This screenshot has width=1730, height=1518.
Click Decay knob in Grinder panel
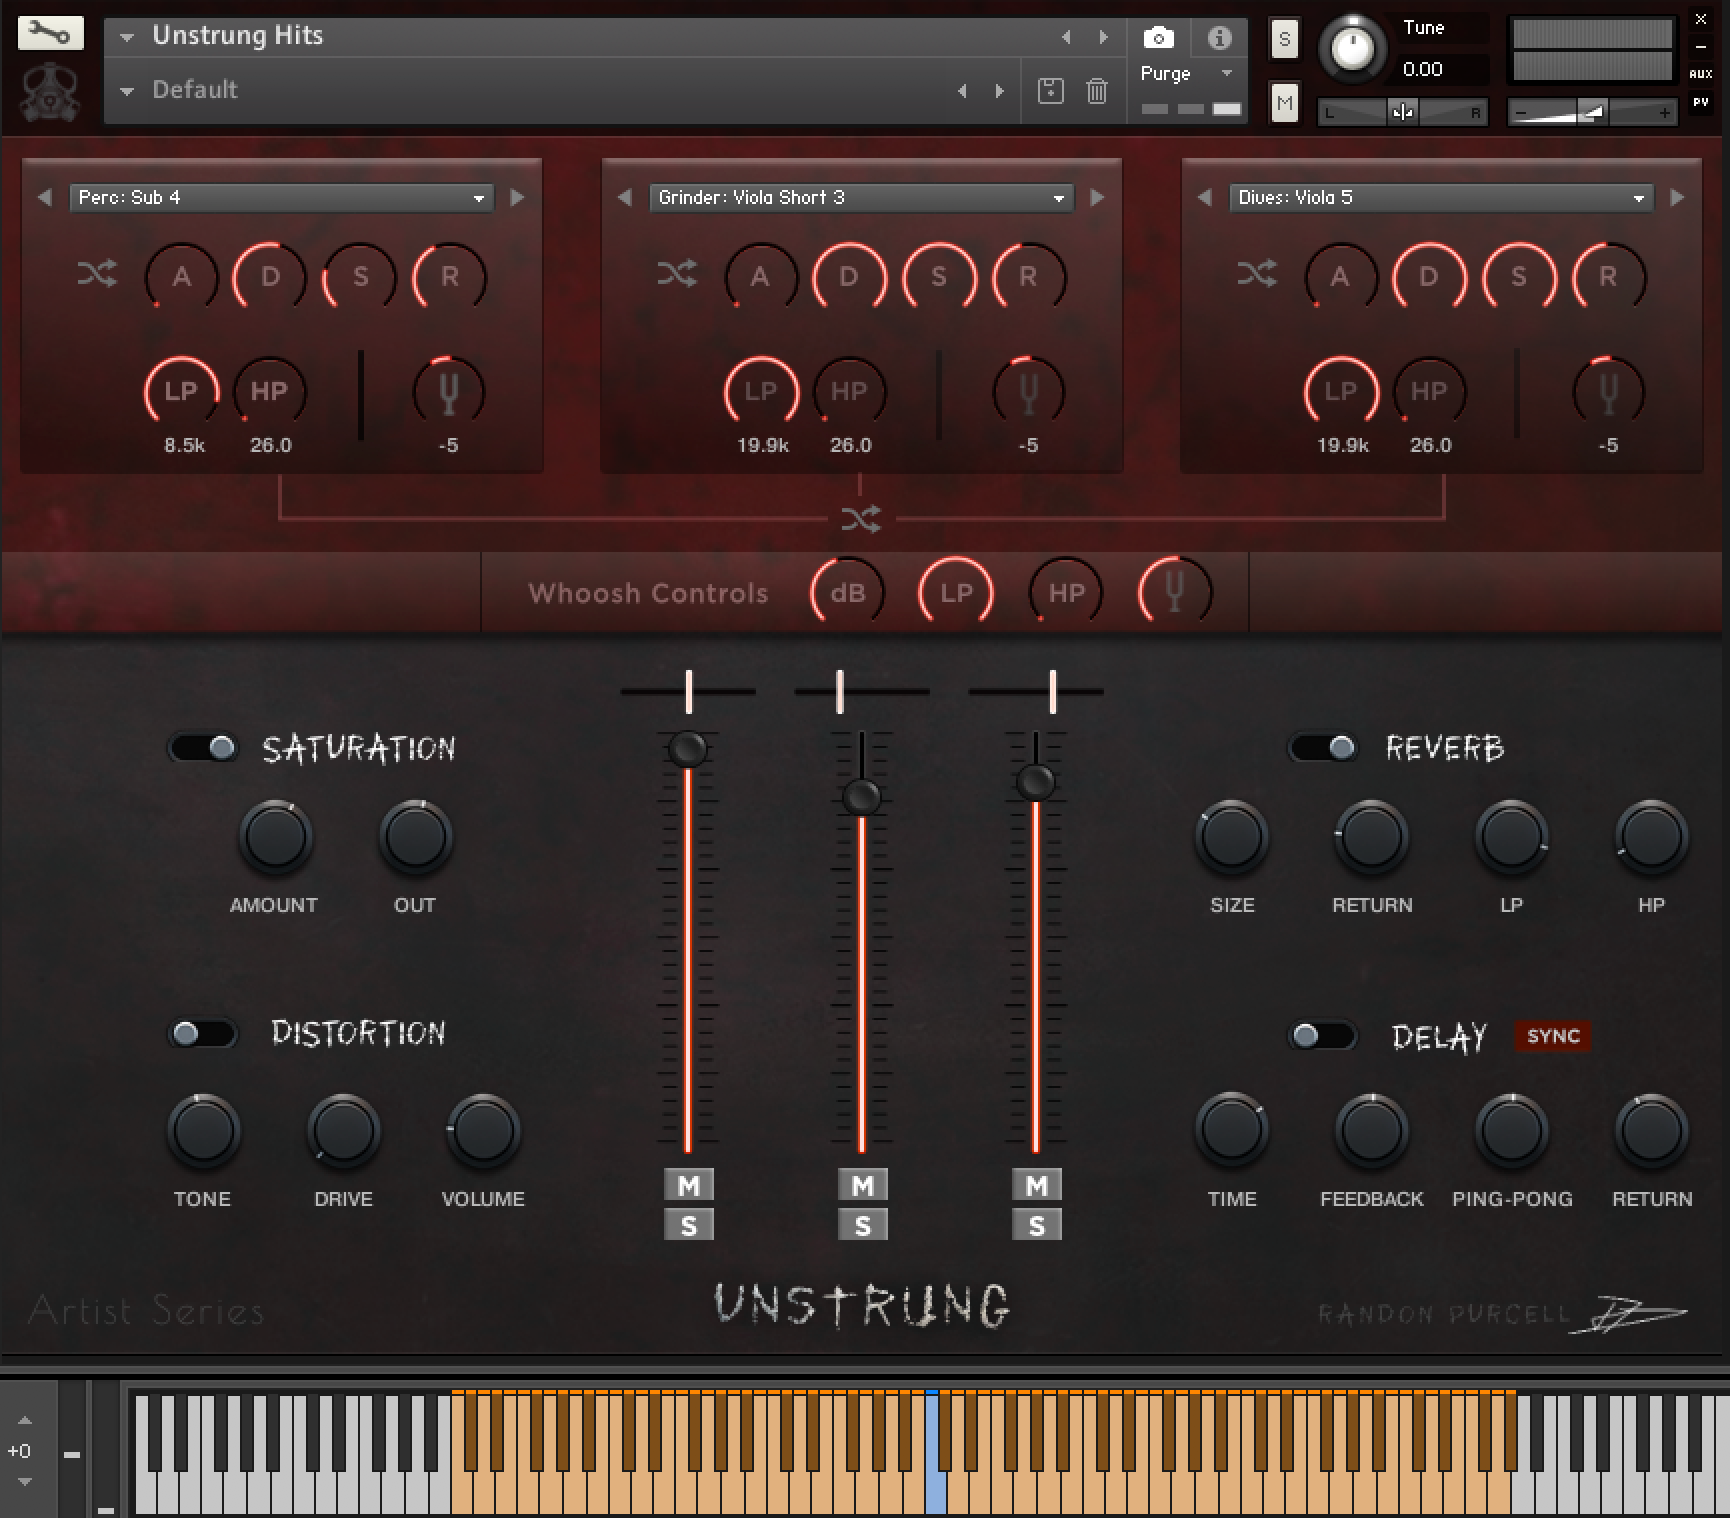coord(849,277)
